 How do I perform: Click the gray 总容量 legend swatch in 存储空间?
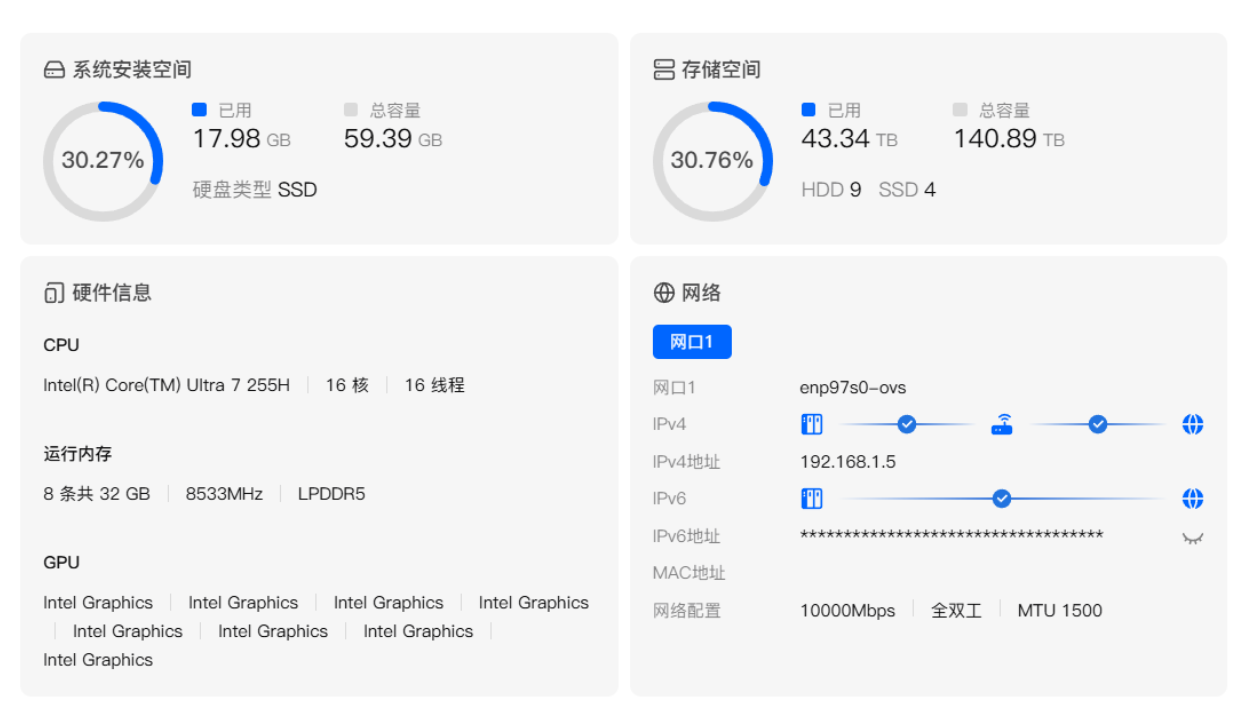coord(960,110)
